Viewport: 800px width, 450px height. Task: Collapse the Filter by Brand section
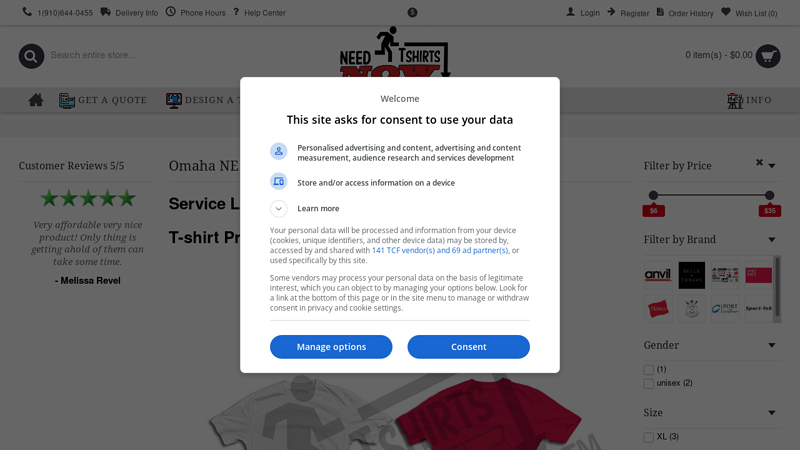(771, 240)
